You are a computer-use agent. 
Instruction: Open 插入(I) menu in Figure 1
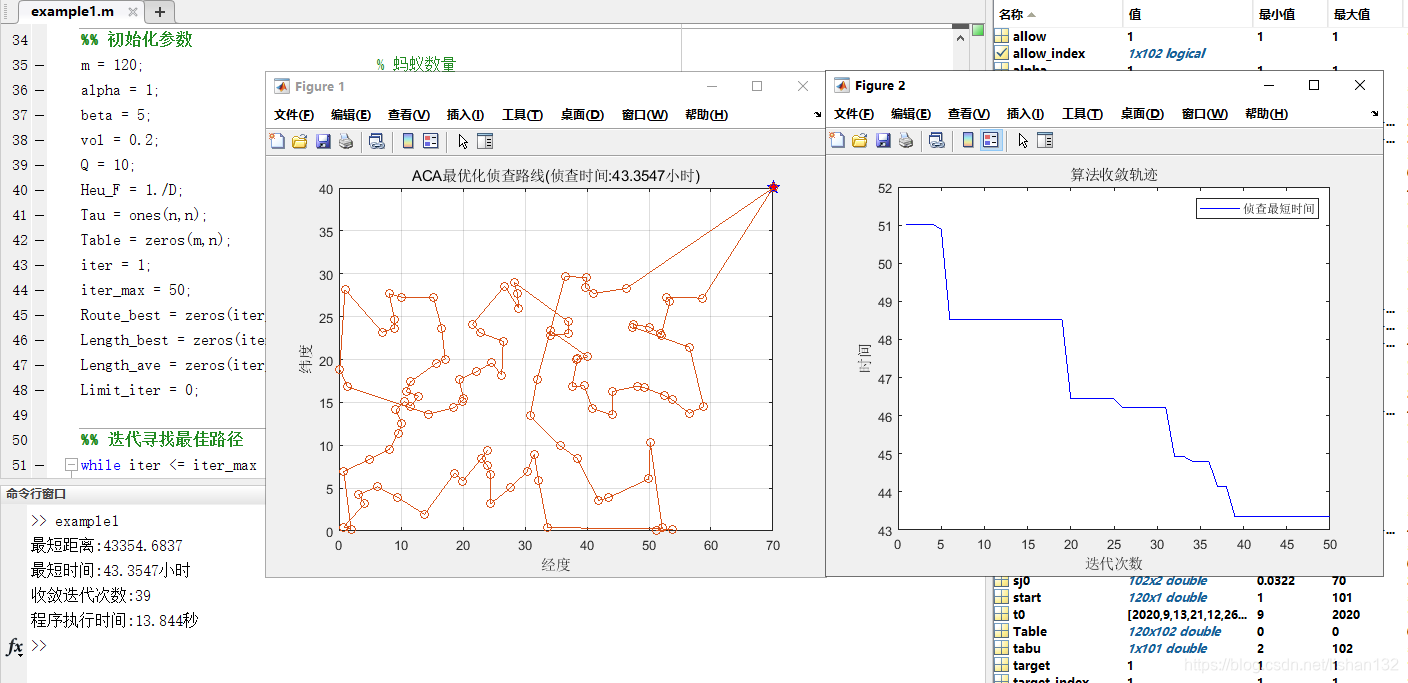(465, 115)
